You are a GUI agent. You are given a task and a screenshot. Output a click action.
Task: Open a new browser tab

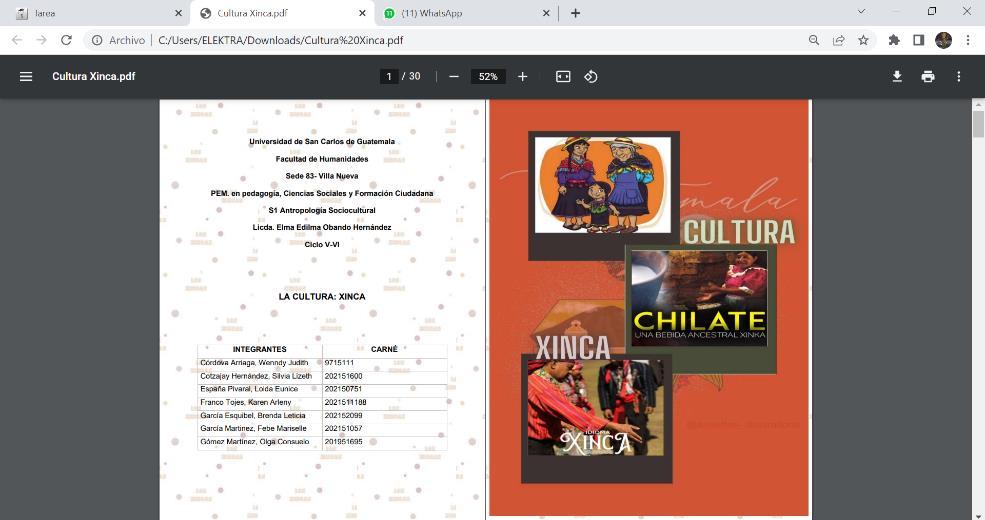575,13
